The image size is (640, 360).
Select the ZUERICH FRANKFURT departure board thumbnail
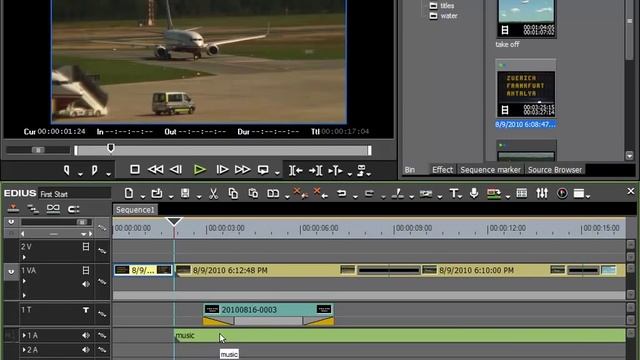click(526, 94)
